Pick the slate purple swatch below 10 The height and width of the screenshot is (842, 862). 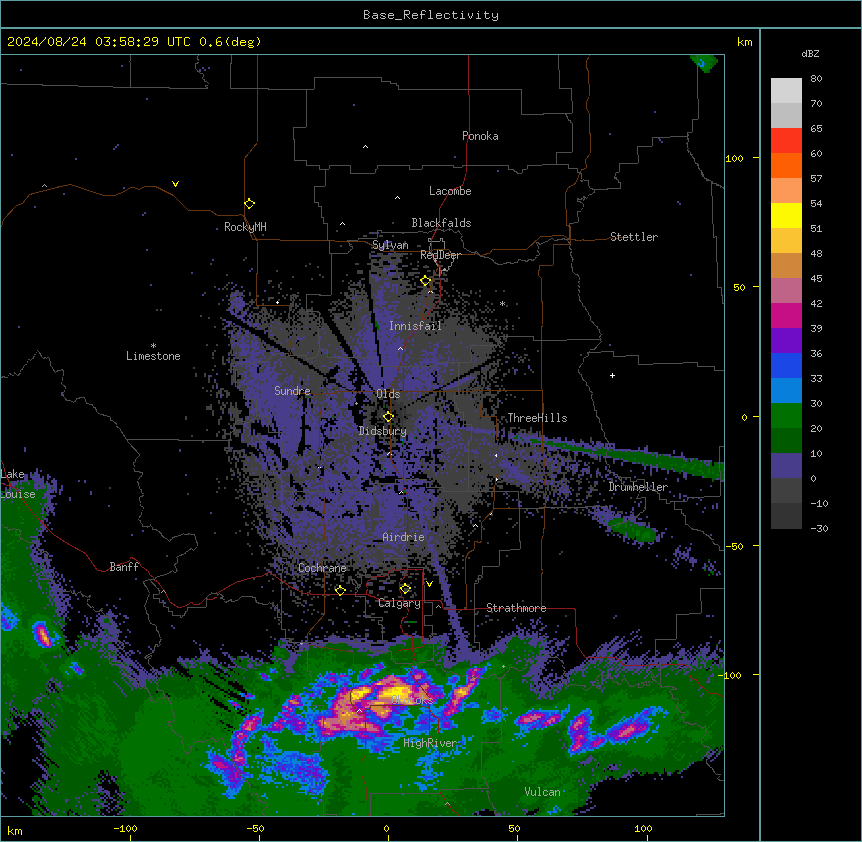786,466
